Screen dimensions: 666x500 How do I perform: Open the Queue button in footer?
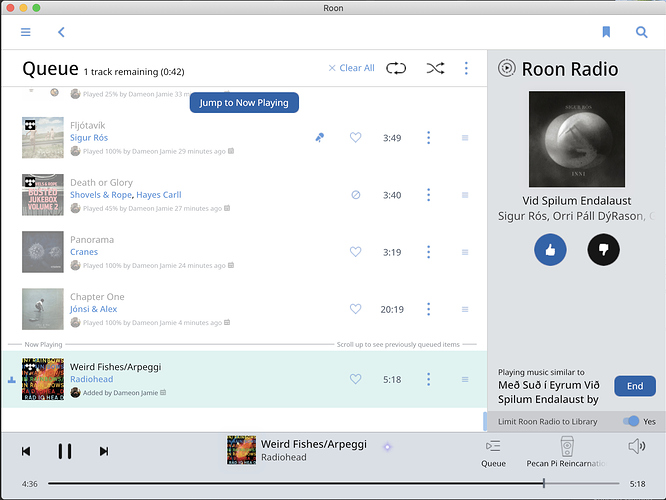(493, 453)
